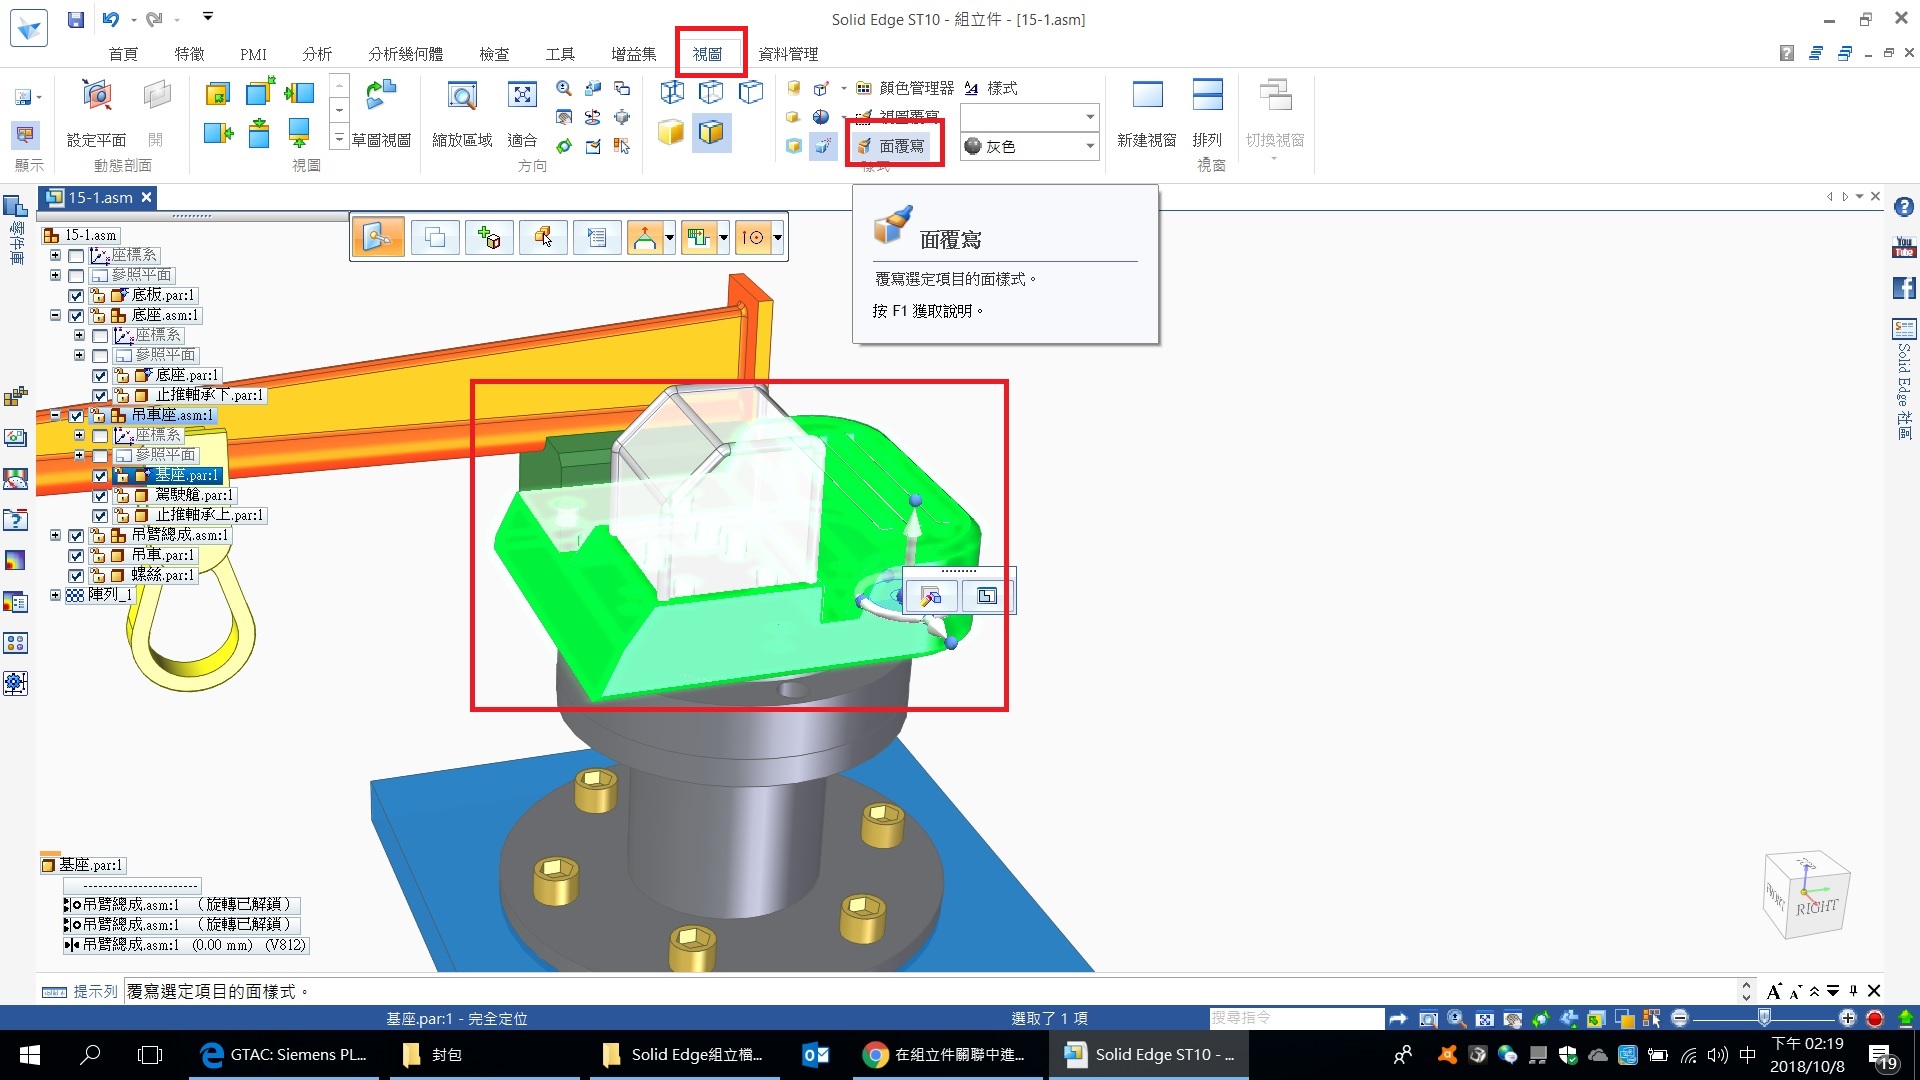Screen dimensions: 1920x1080
Task: Click the Undo icon in the quick access toolbar
Action: [111, 19]
